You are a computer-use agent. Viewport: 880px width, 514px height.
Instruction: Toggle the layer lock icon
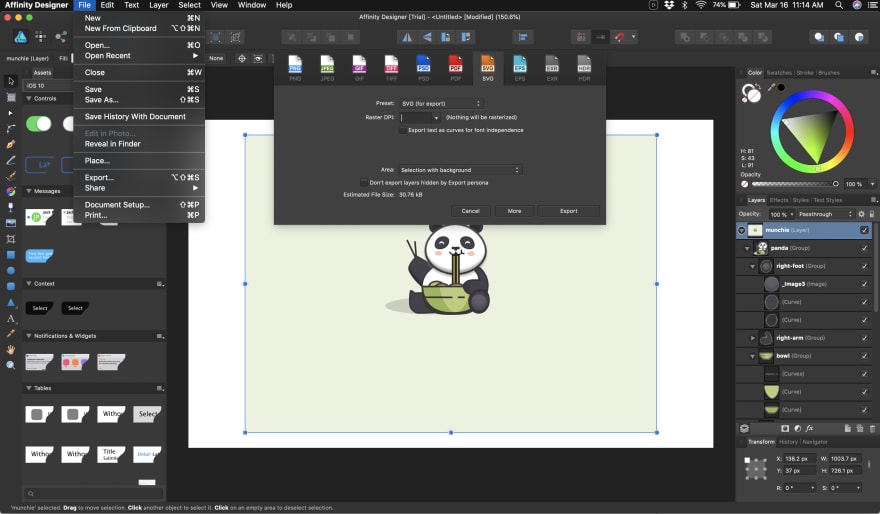(872, 214)
